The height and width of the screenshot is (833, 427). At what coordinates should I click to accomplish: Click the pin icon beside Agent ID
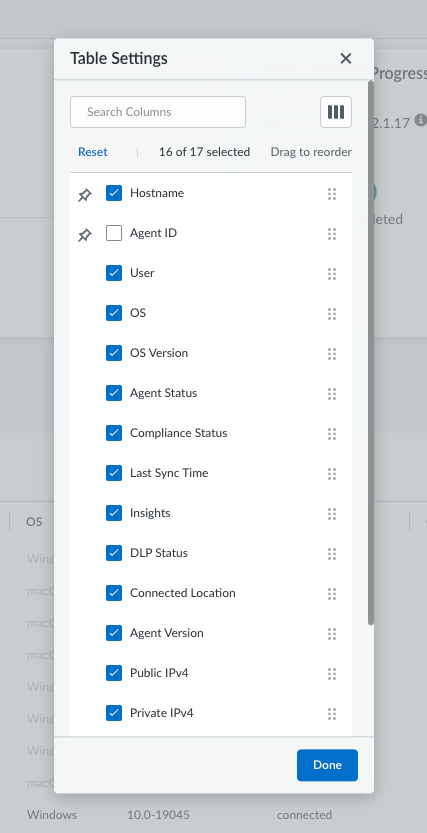click(84, 235)
